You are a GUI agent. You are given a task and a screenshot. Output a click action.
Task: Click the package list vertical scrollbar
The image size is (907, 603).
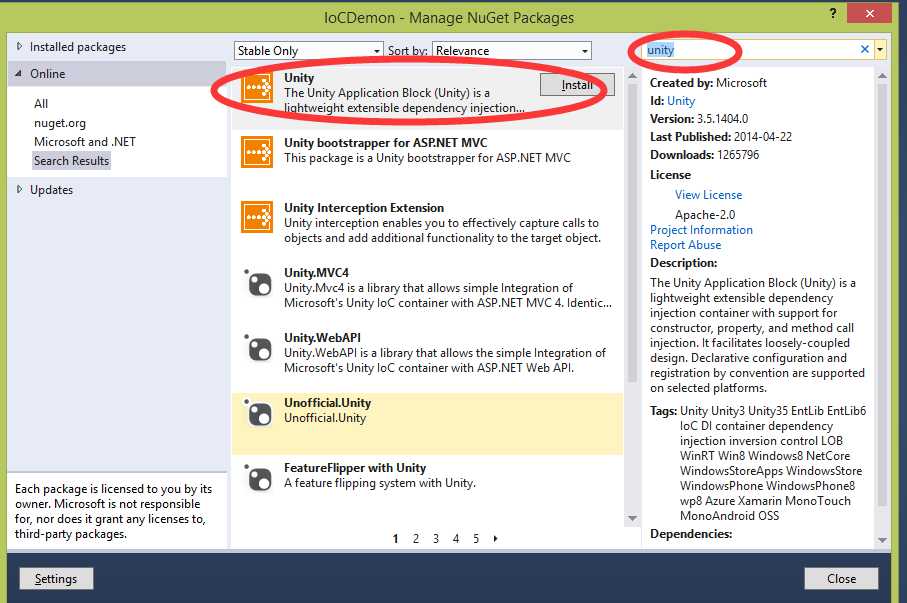tap(632, 231)
